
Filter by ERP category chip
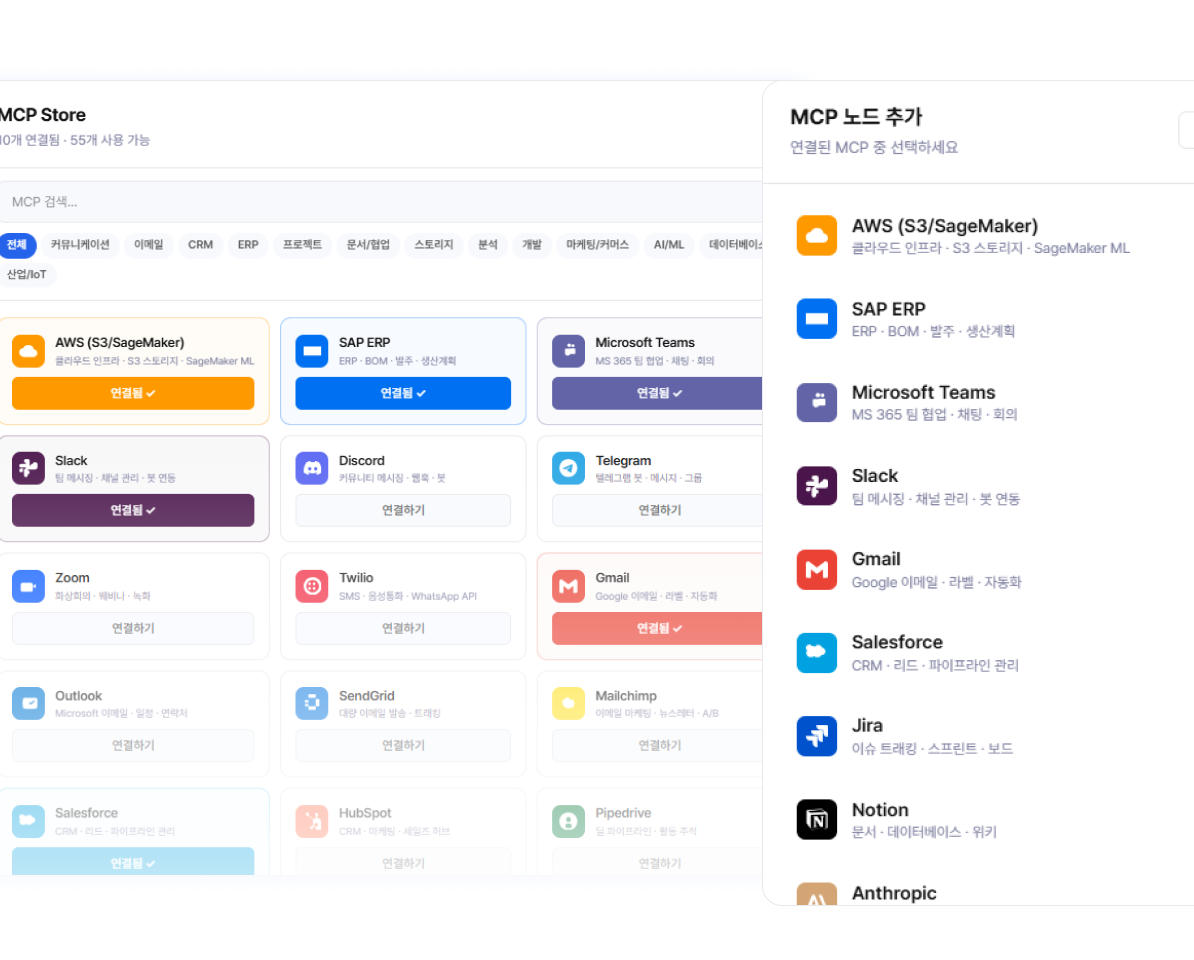[x=247, y=244]
